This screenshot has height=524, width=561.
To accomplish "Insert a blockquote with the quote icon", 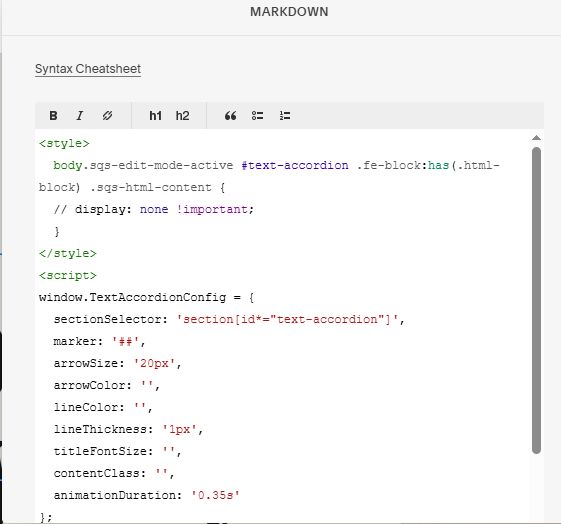I will [230, 116].
